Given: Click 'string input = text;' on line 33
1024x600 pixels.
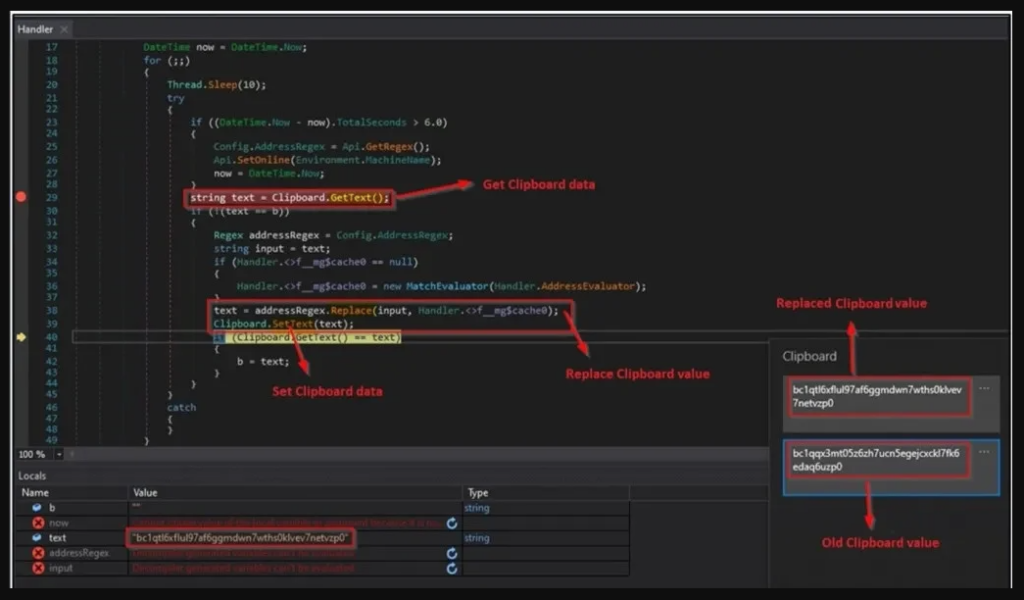Looking at the screenshot, I should (x=272, y=249).
